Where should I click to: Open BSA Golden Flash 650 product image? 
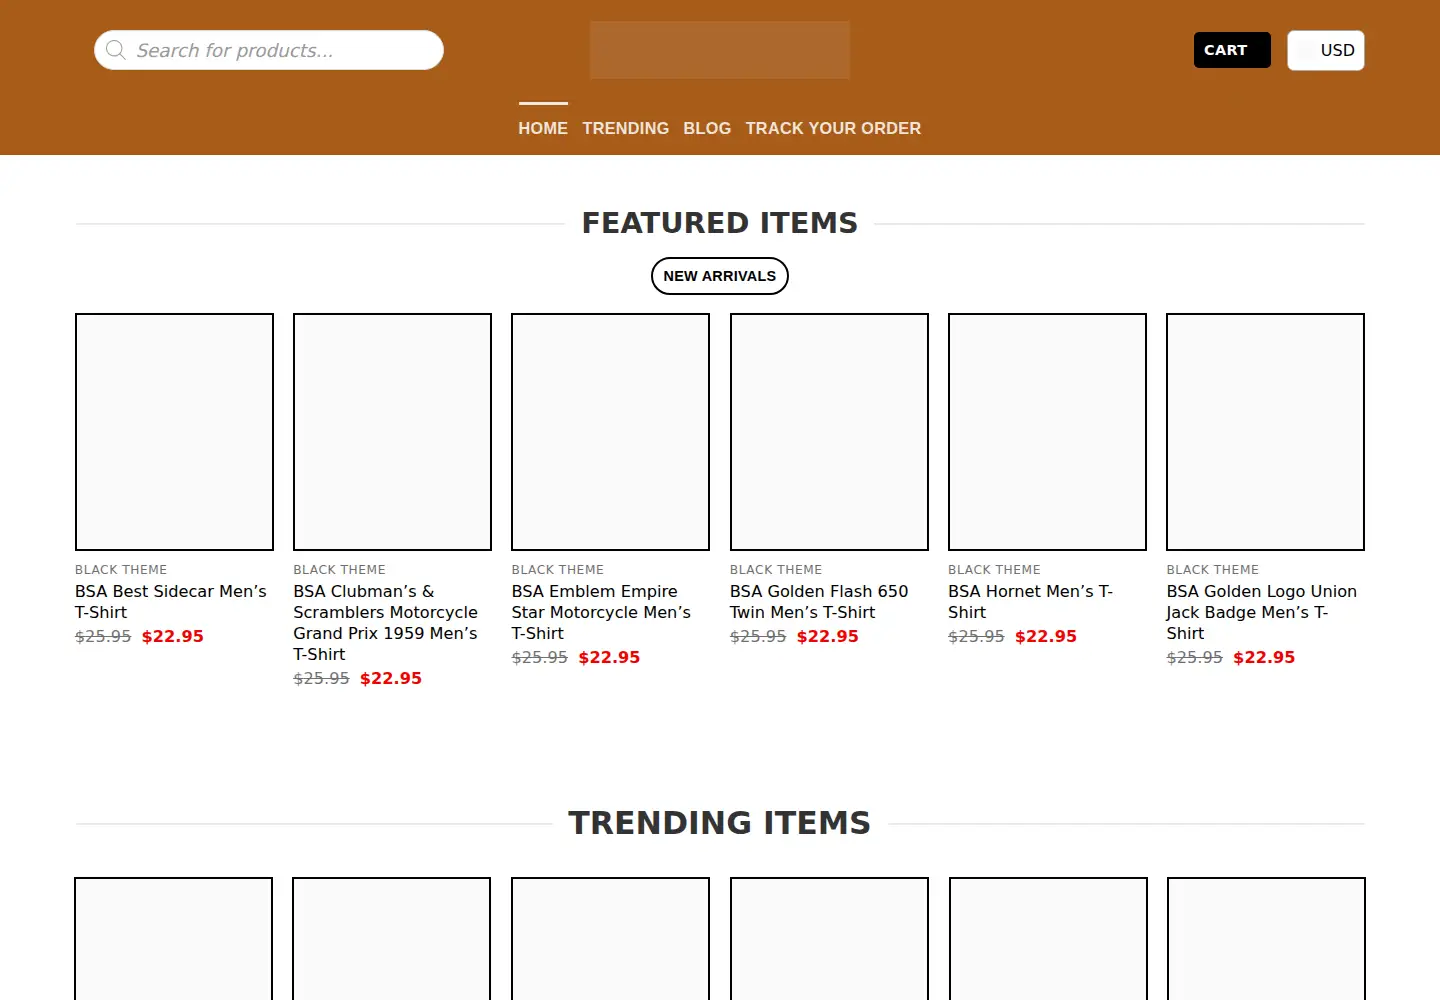point(829,432)
